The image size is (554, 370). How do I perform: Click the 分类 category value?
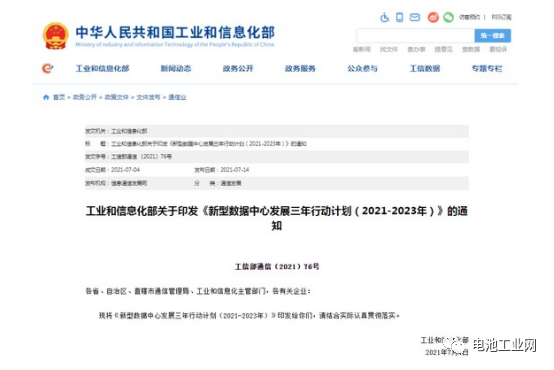tap(231, 183)
